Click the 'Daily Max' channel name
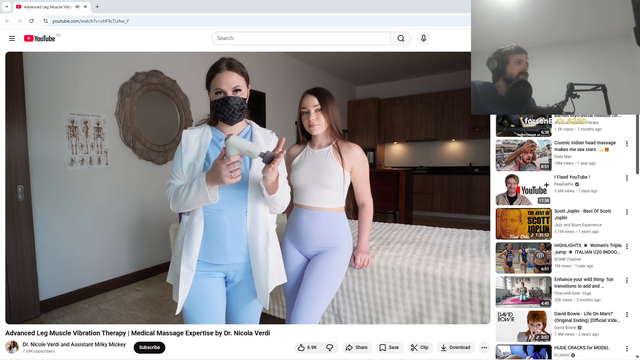 coord(563,156)
